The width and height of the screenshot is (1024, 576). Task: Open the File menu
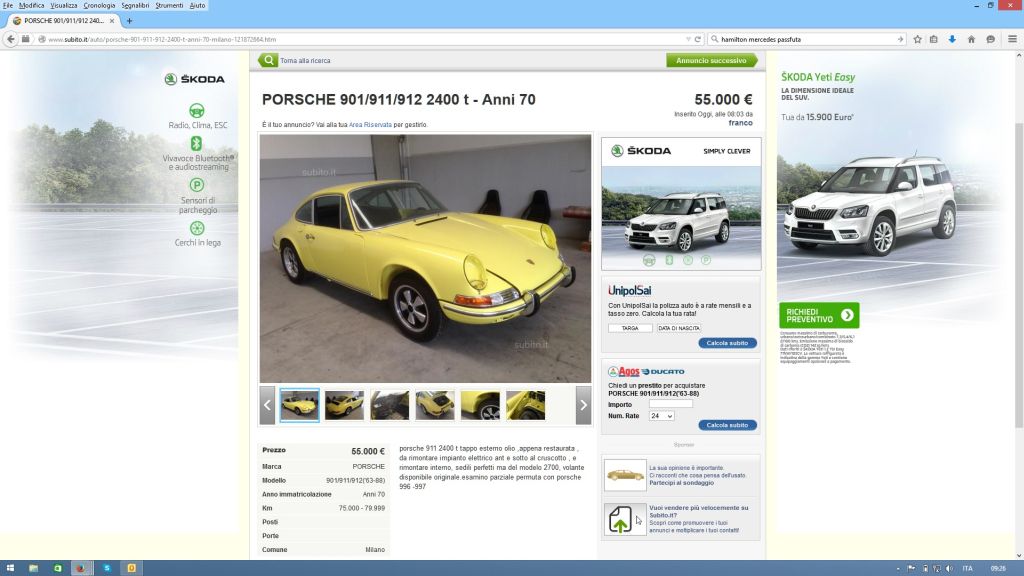7,5
